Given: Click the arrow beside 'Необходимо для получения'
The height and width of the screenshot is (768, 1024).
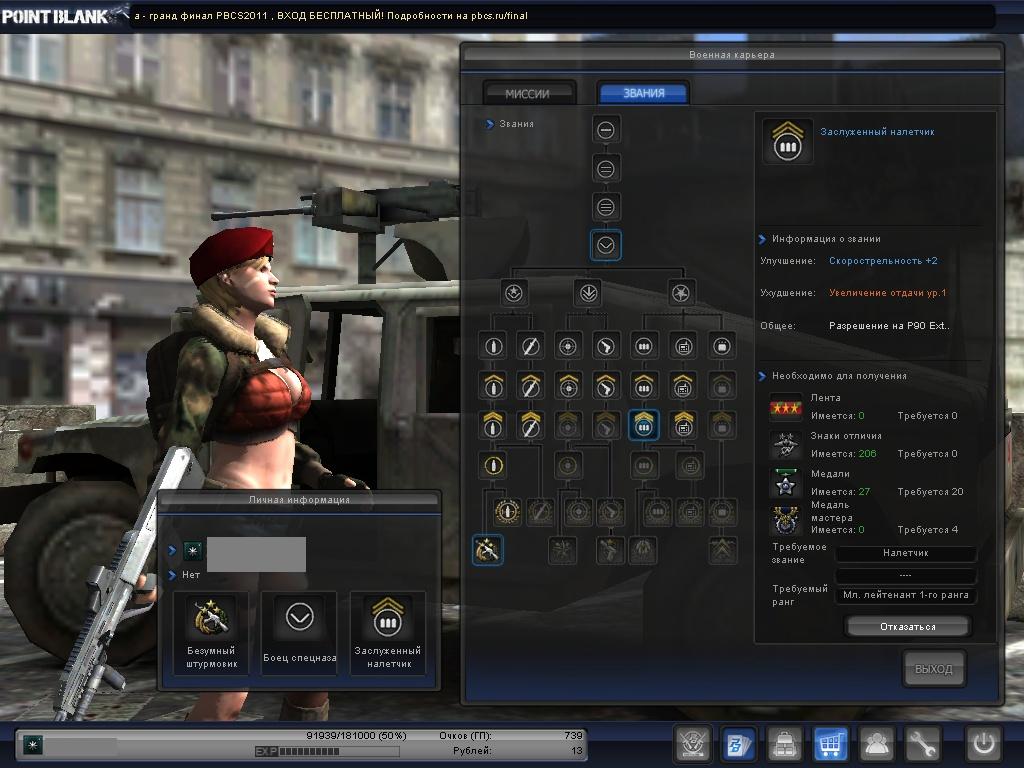Looking at the screenshot, I should tap(762, 376).
